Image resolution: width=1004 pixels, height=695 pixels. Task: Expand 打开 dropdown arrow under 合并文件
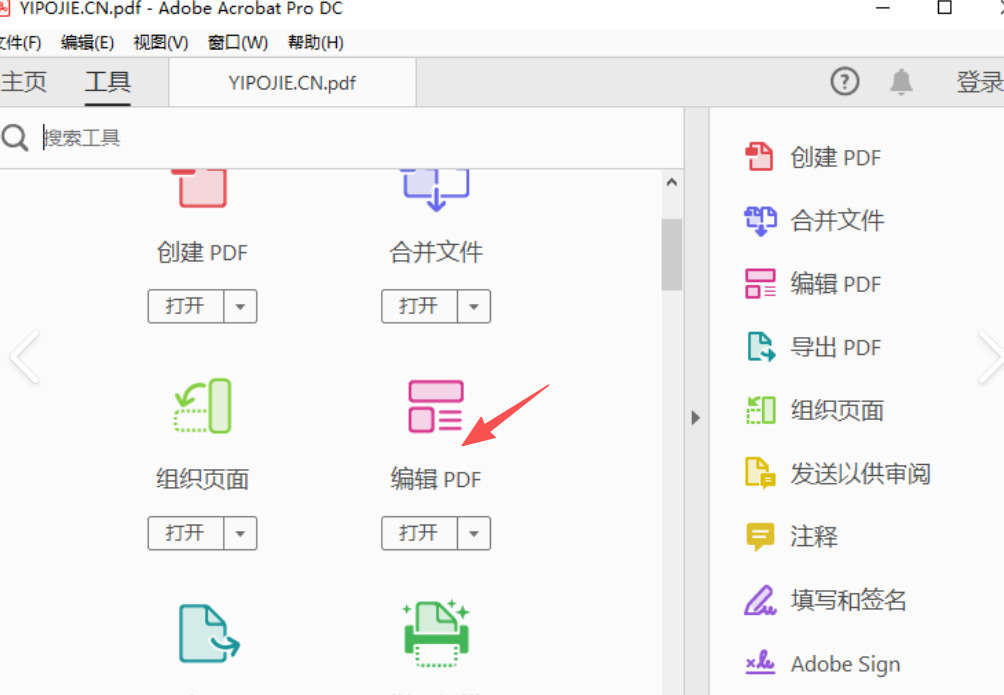point(474,306)
